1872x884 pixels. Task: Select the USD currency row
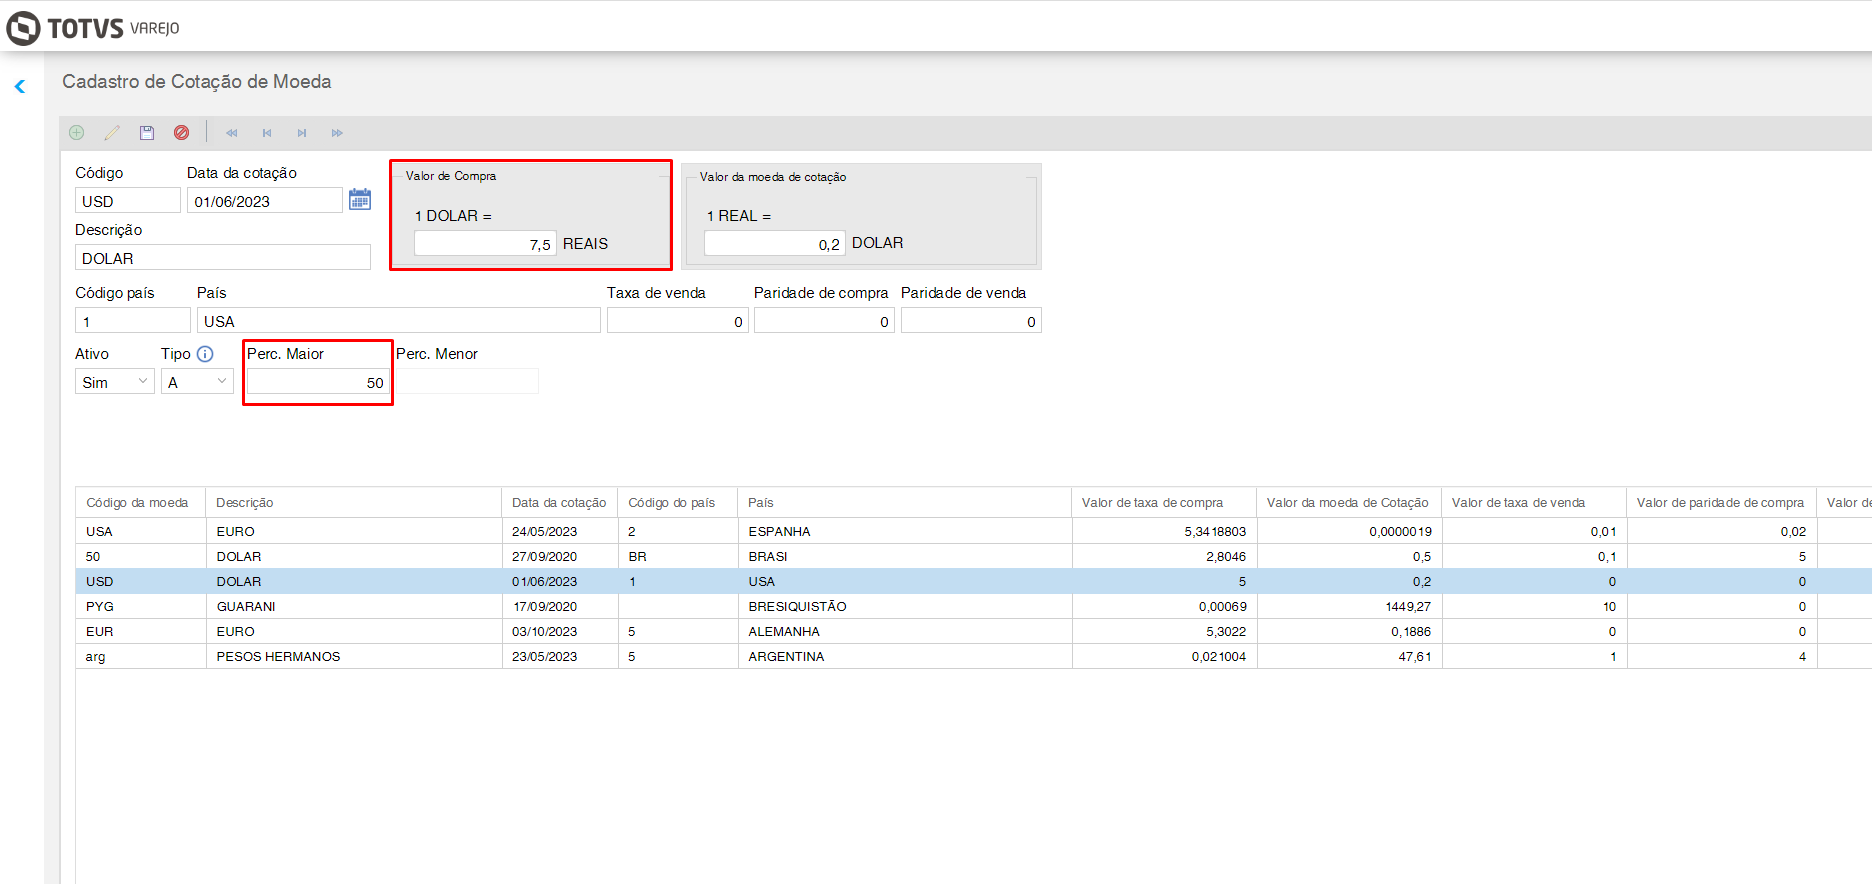pos(974,581)
